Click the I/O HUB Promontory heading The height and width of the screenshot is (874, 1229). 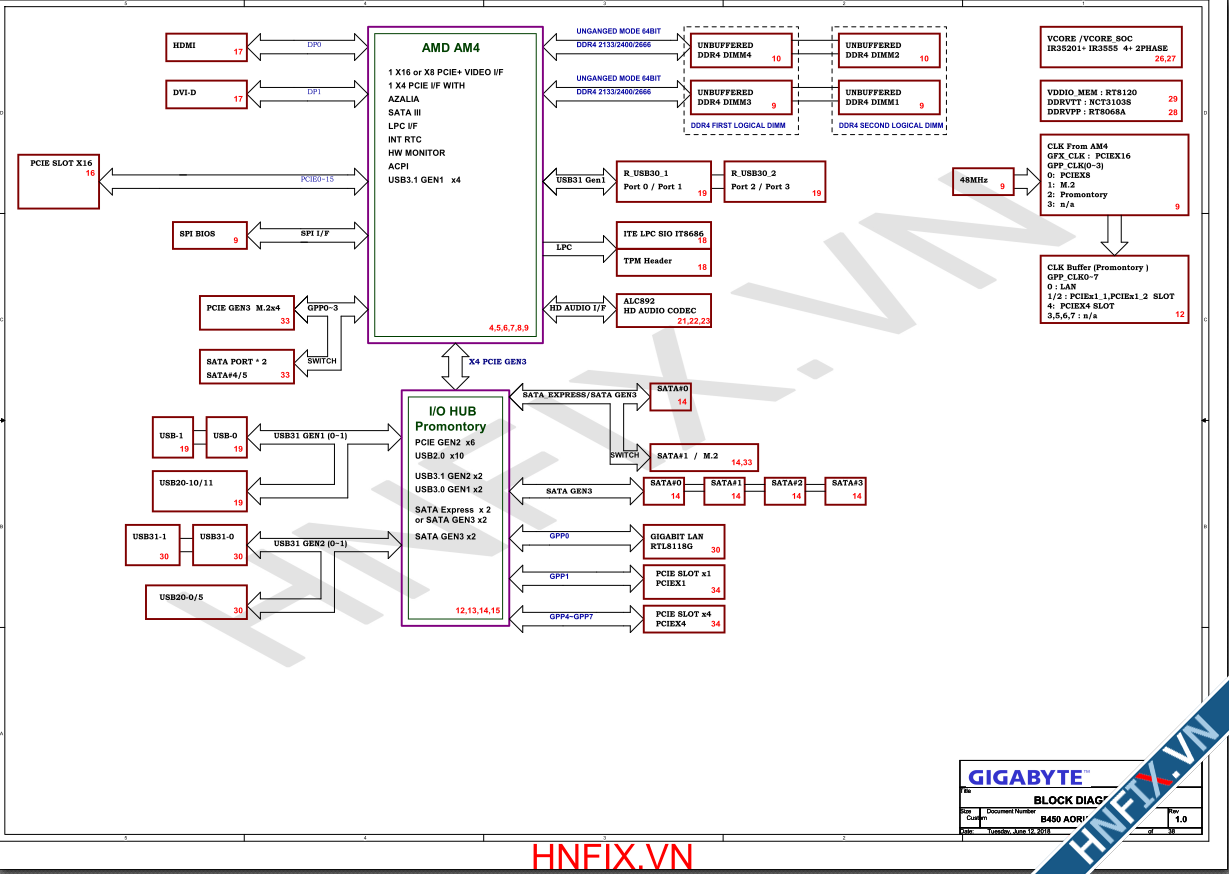[x=451, y=419]
